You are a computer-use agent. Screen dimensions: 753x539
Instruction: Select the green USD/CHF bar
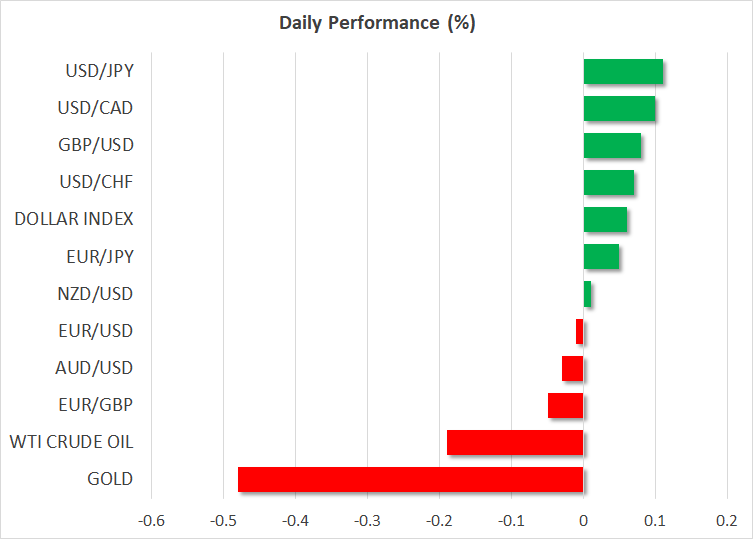(608, 182)
